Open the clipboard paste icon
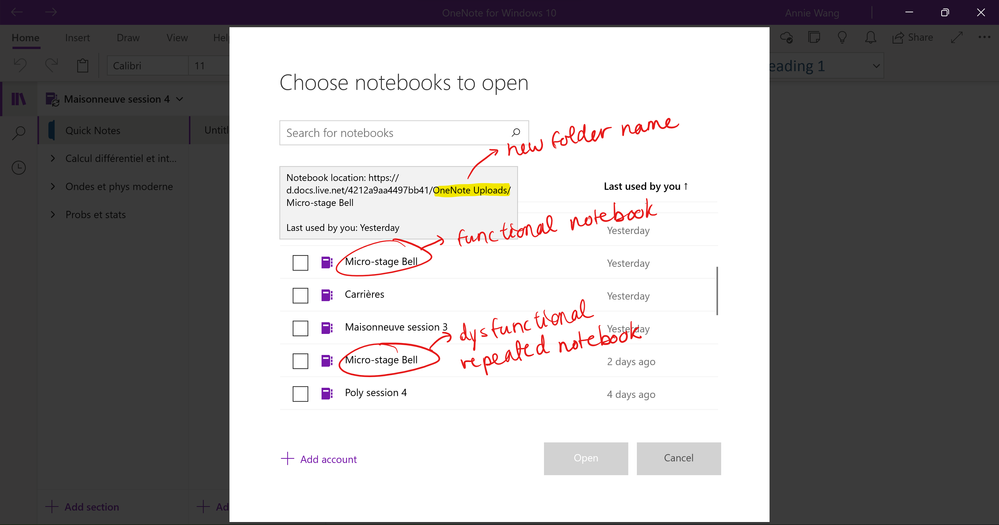The height and width of the screenshot is (525, 999). pos(83,65)
